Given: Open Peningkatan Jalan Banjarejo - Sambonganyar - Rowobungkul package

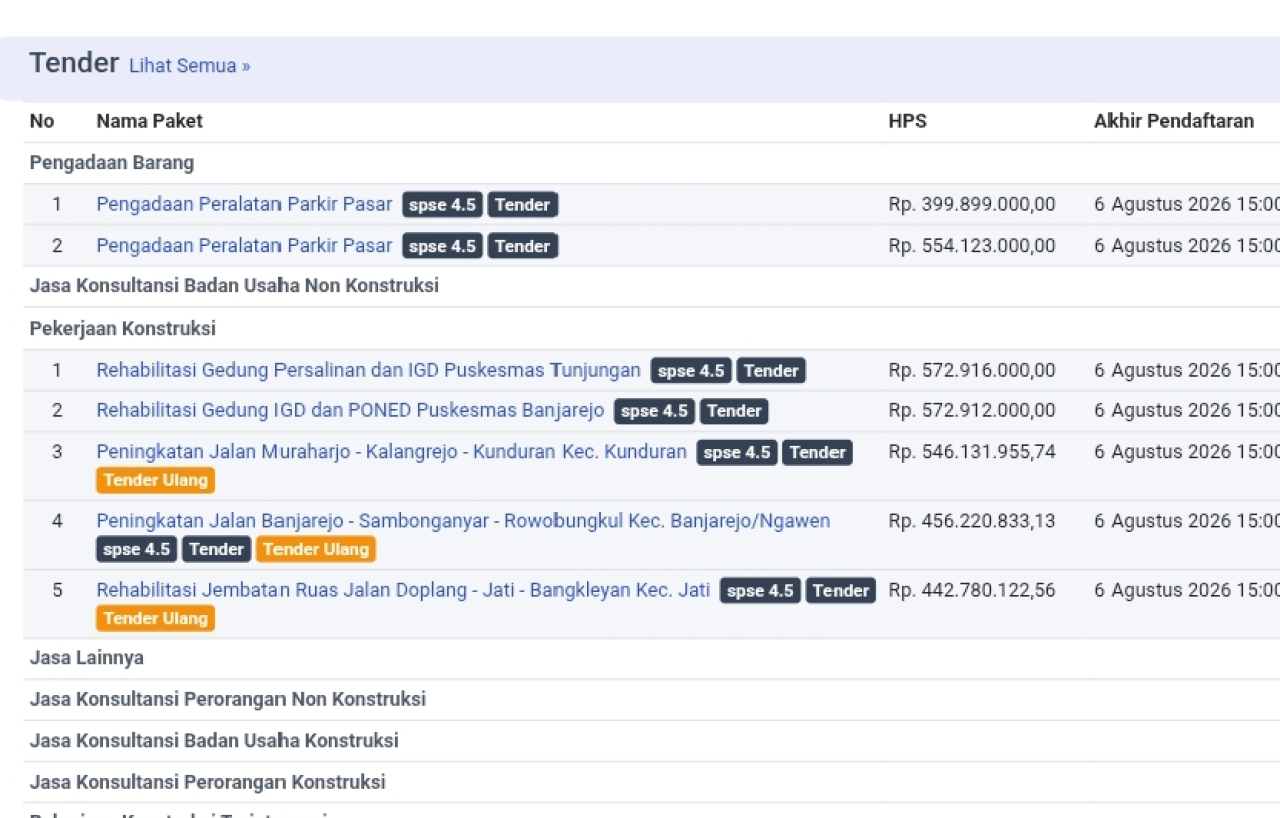Looking at the screenshot, I should (463, 521).
